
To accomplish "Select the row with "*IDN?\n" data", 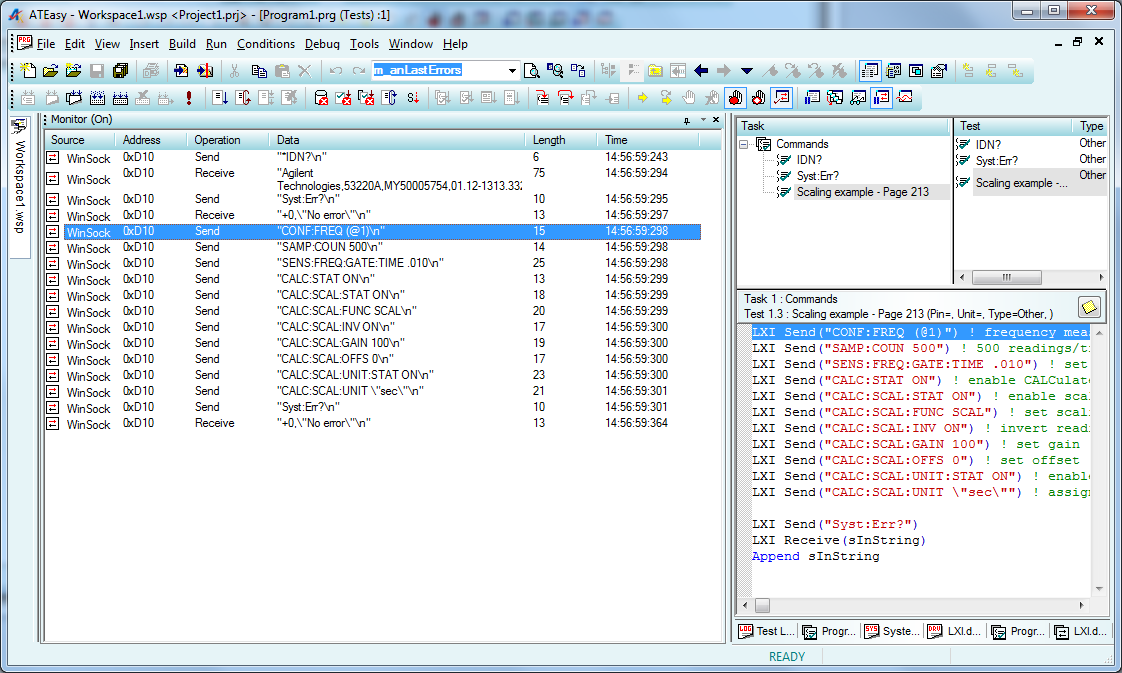I will pos(372,157).
